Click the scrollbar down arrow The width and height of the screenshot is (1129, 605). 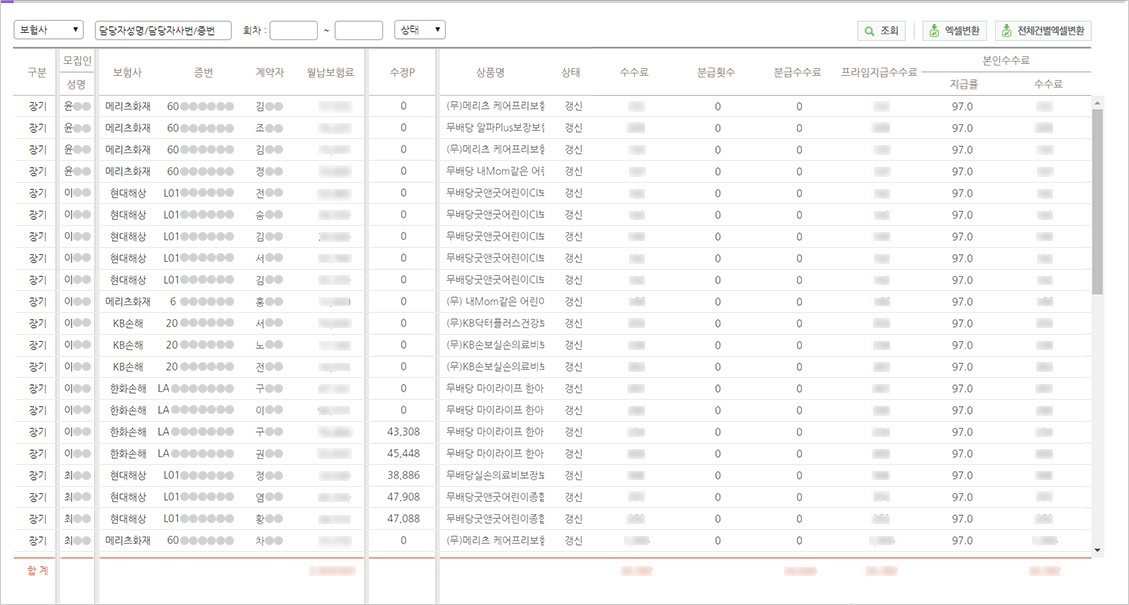[x=1097, y=550]
